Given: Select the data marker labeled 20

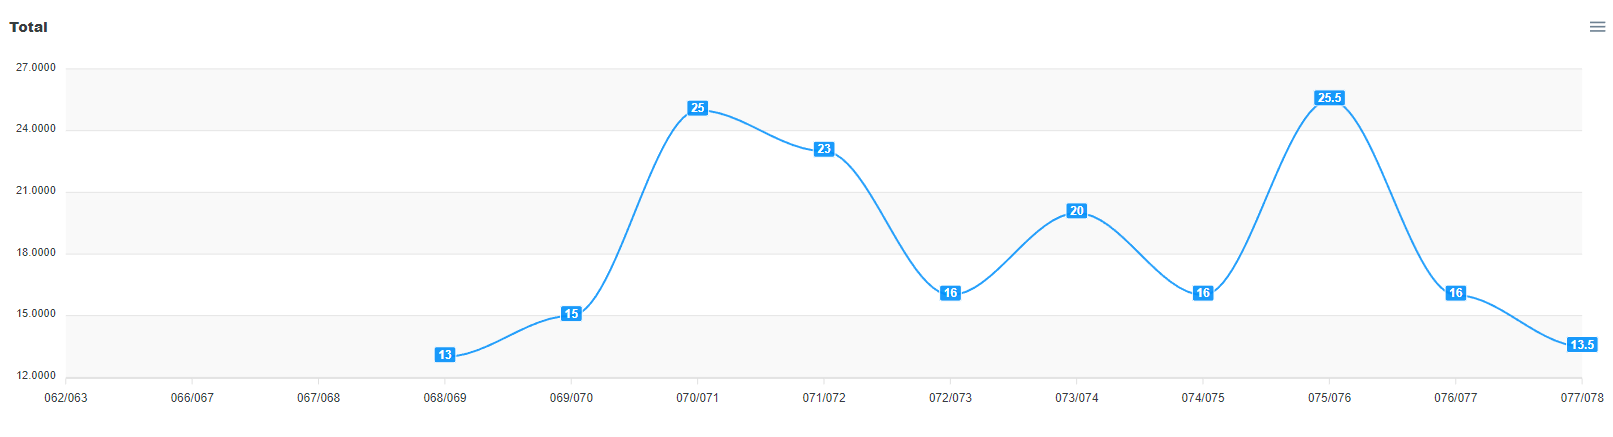Looking at the screenshot, I should point(1076,211).
